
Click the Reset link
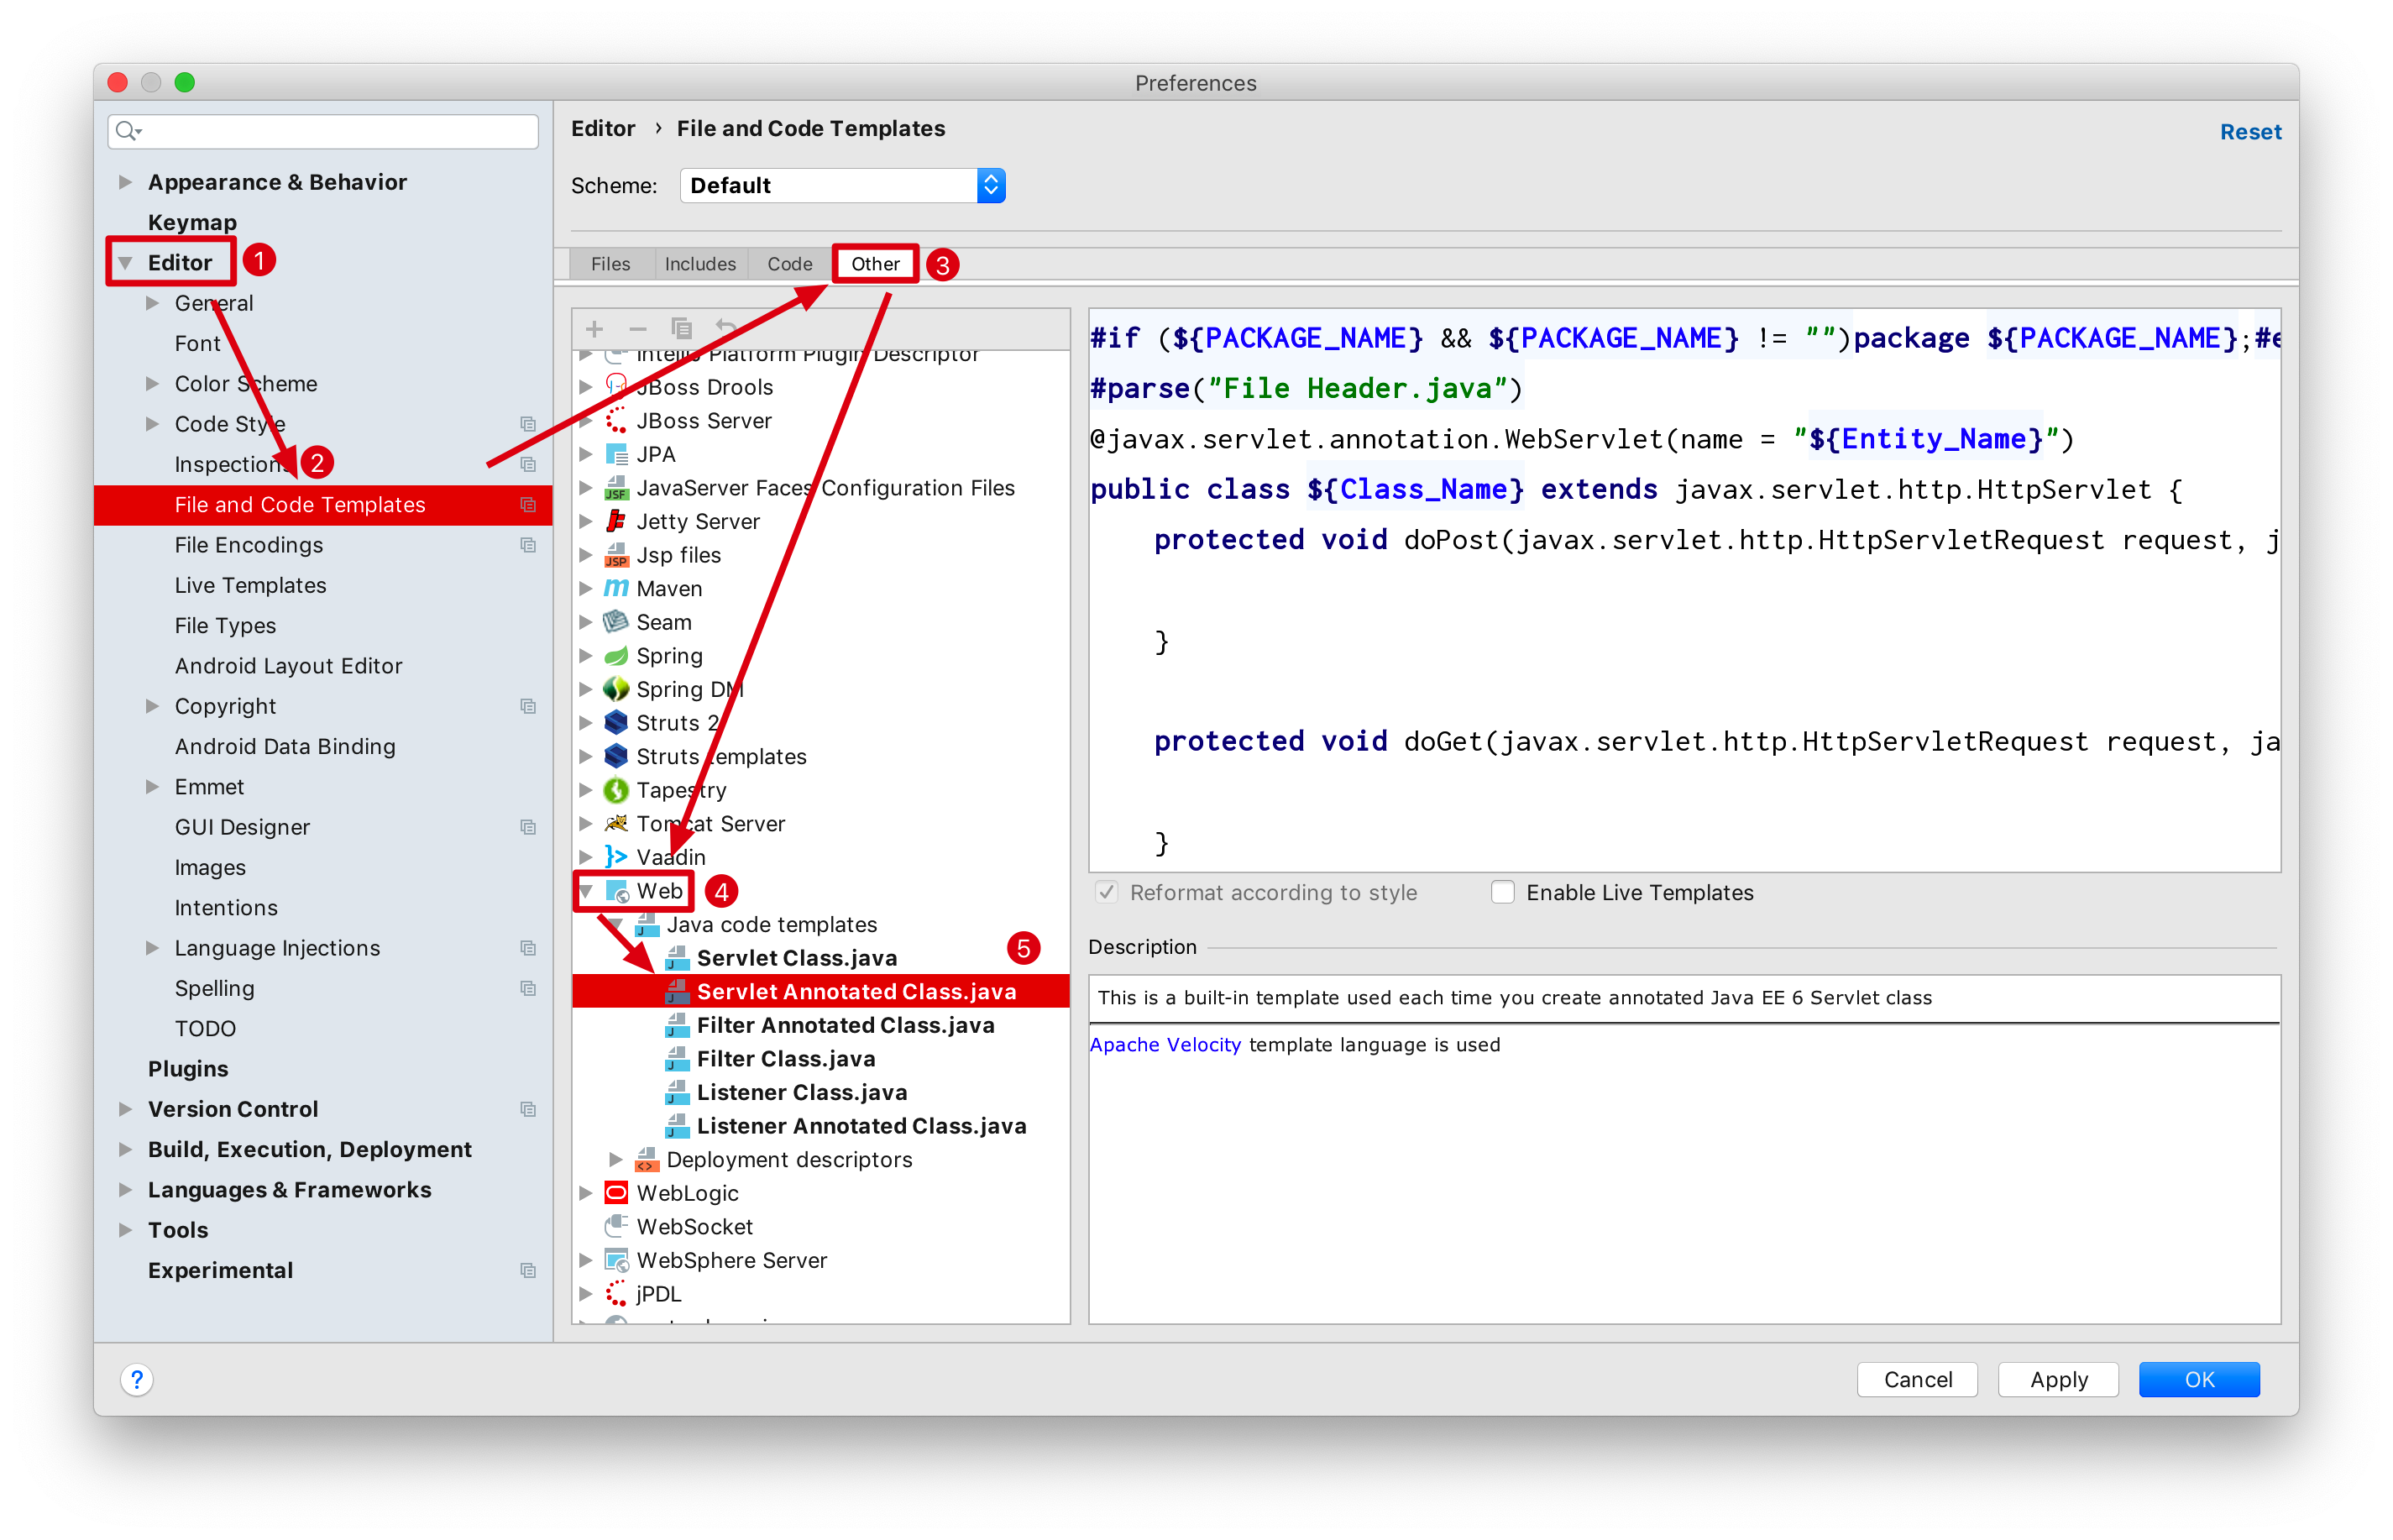coord(2250,132)
